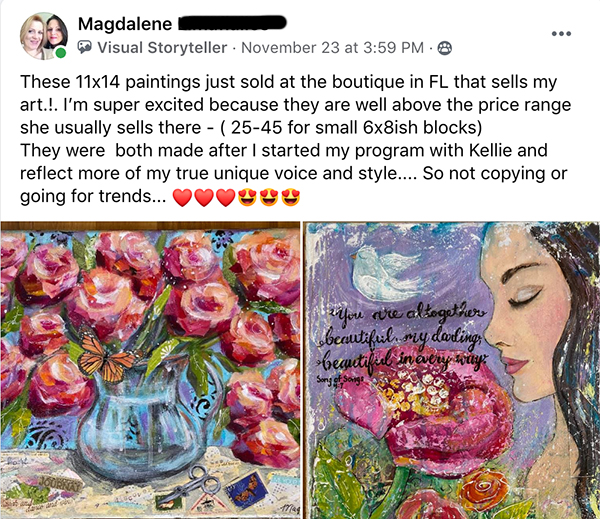This screenshot has width=600, height=519.
Task: Click Magdalene's profile picture avatar
Action: coord(44,36)
